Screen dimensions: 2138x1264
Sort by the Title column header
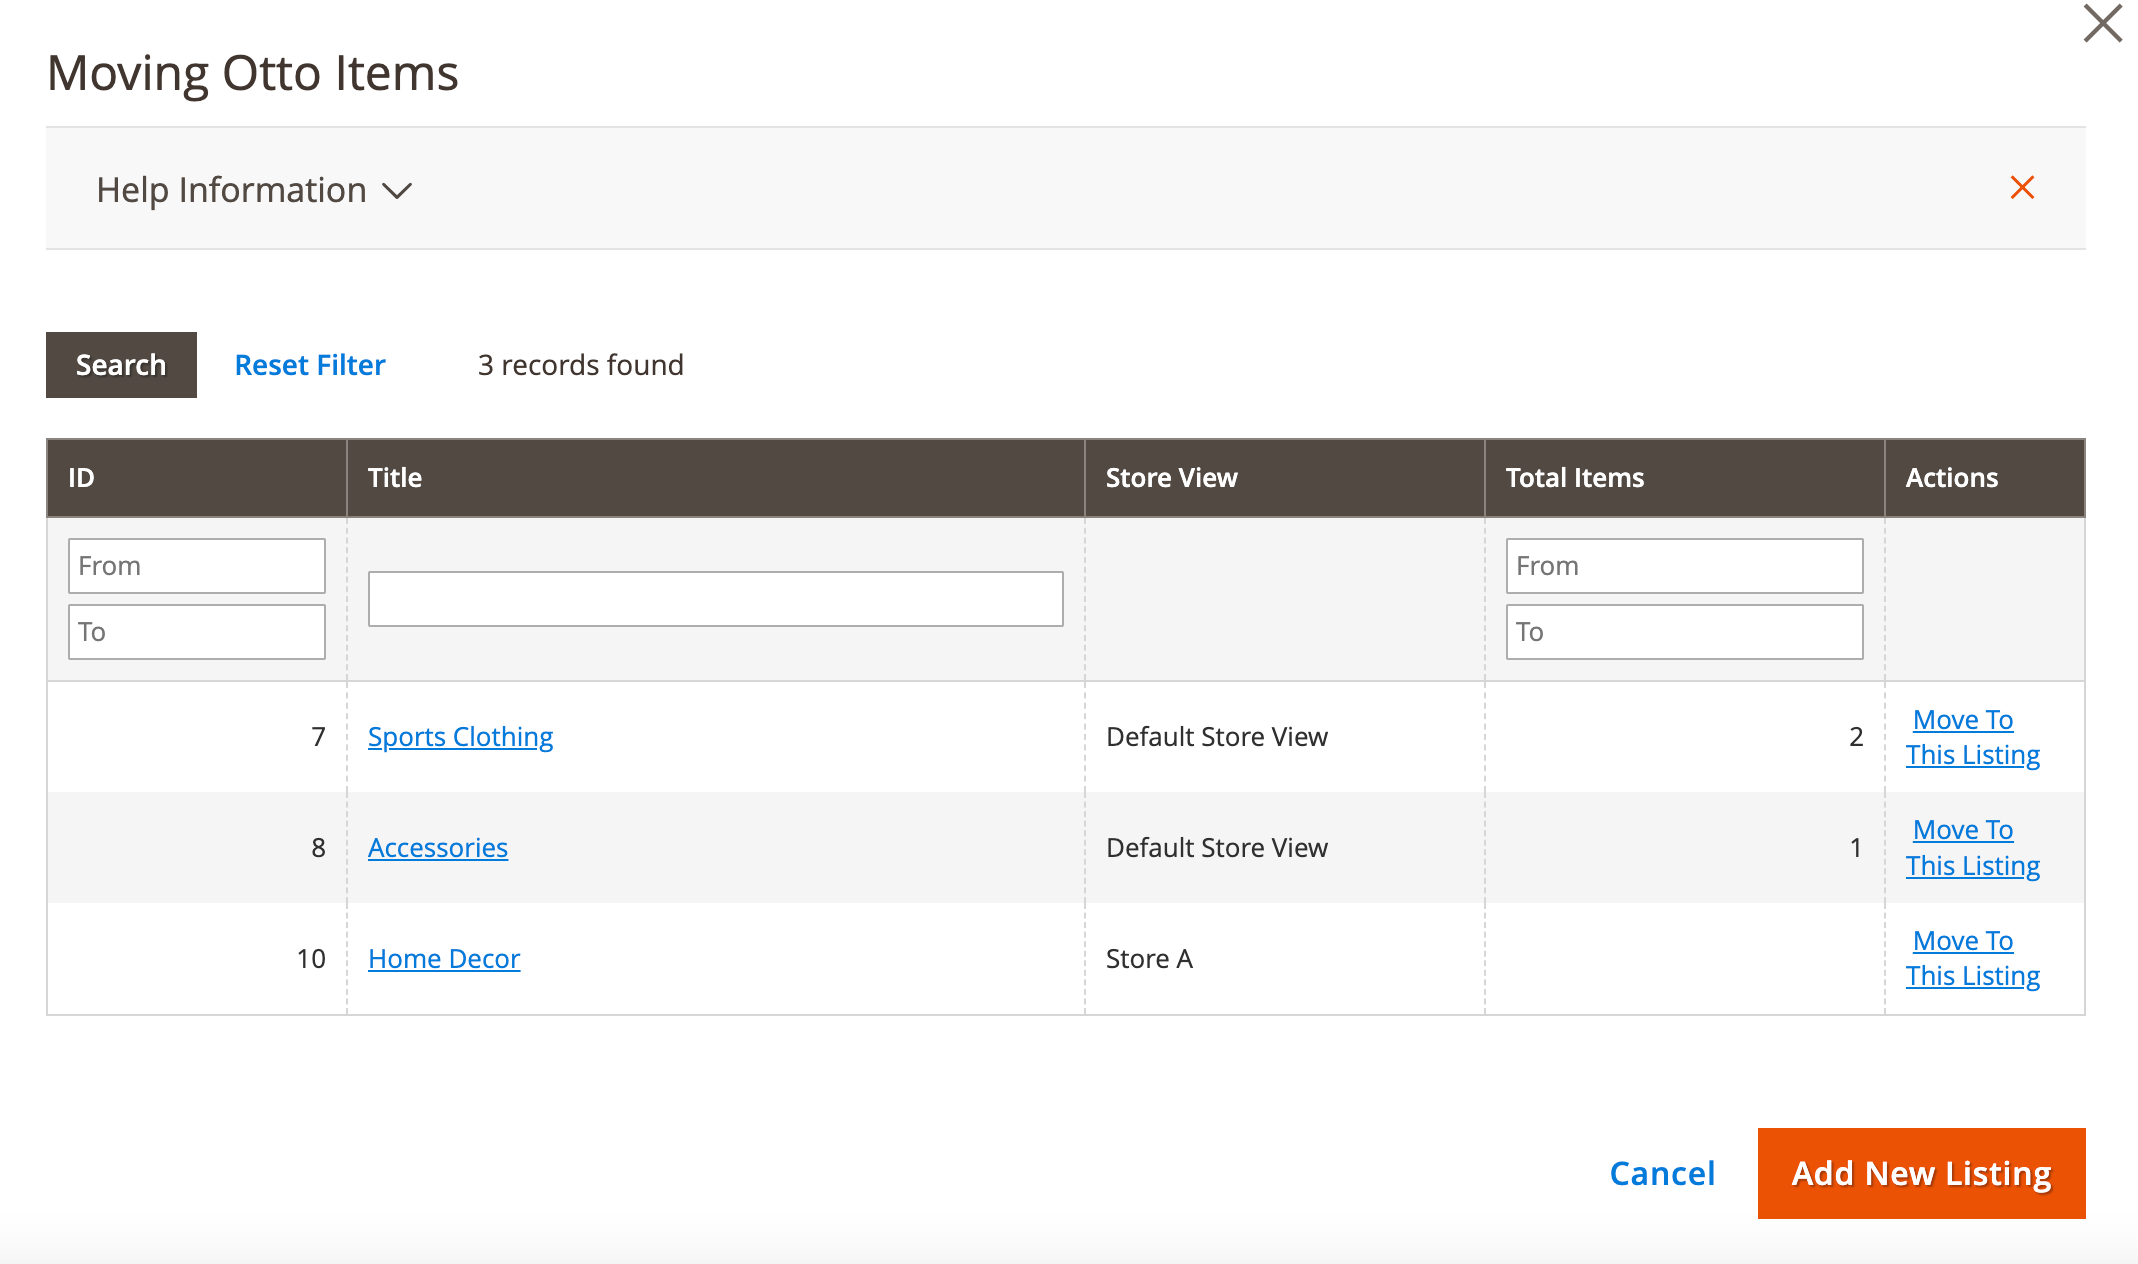click(395, 478)
